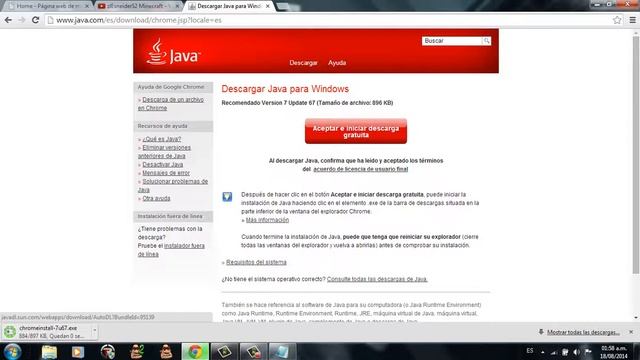Switch to the Home - Página web tab
Image resolution: width=640 pixels, height=360 pixels.
pyautogui.click(x=49, y=6)
